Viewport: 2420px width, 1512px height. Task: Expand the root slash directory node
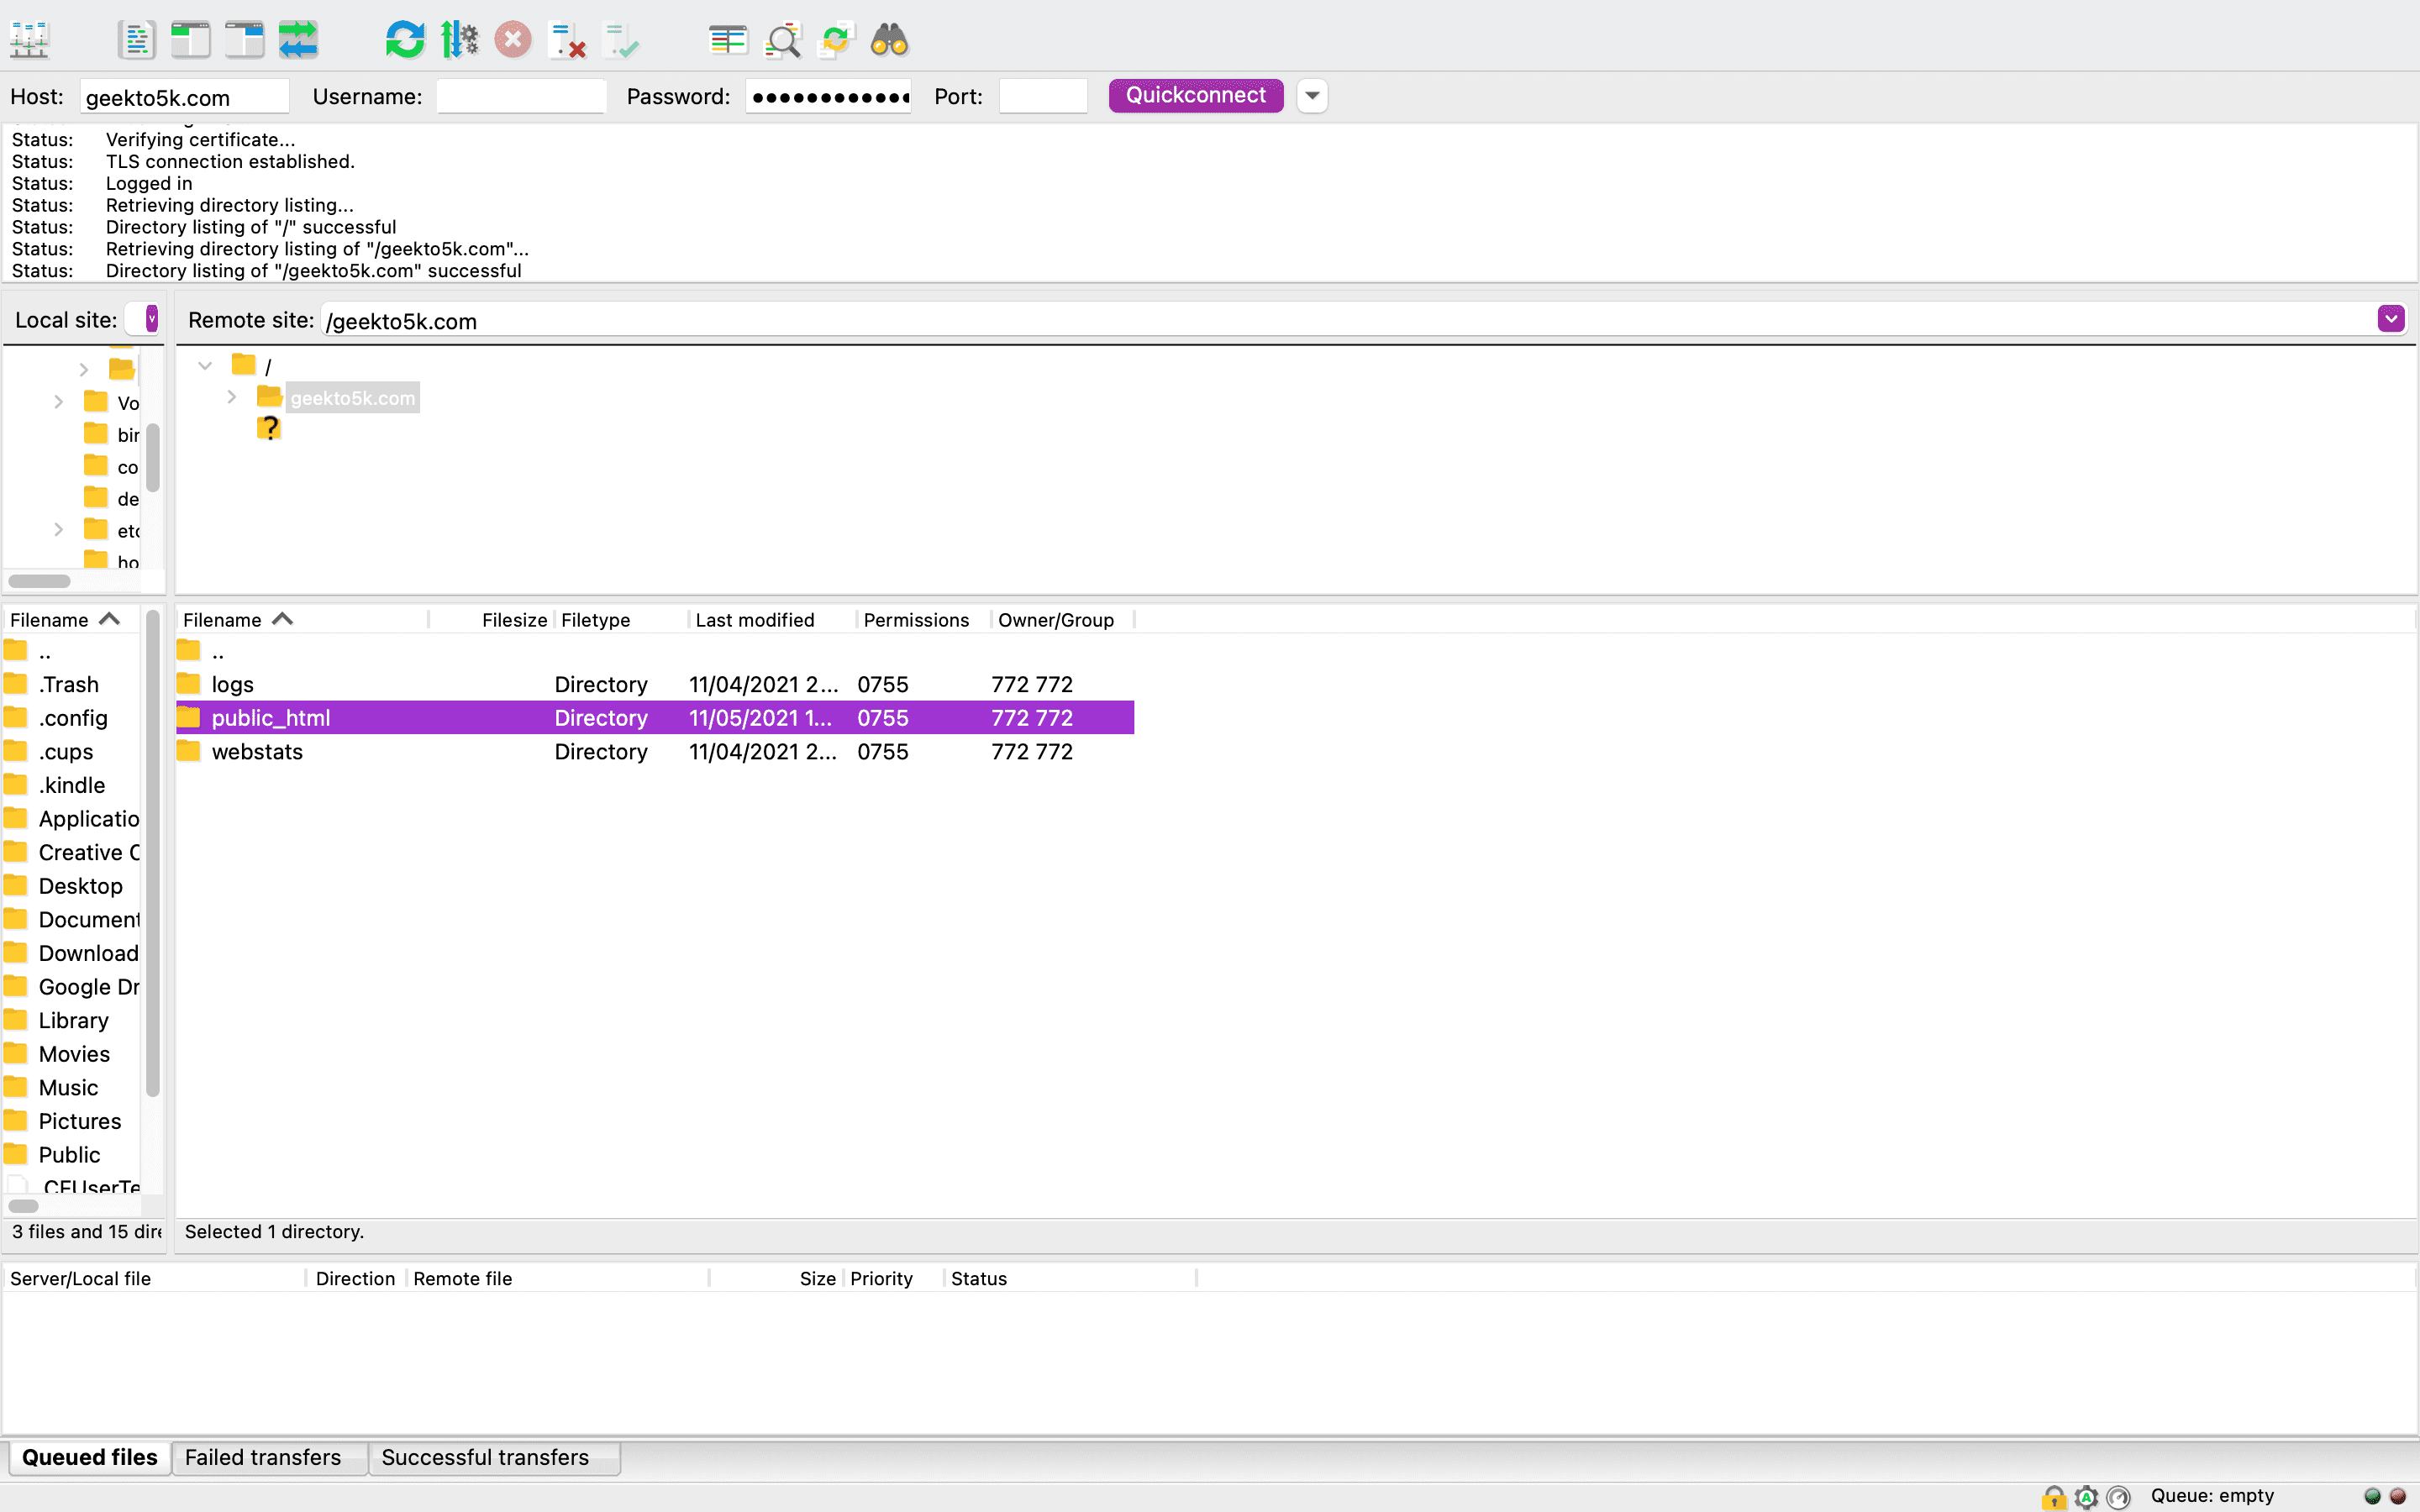204,365
